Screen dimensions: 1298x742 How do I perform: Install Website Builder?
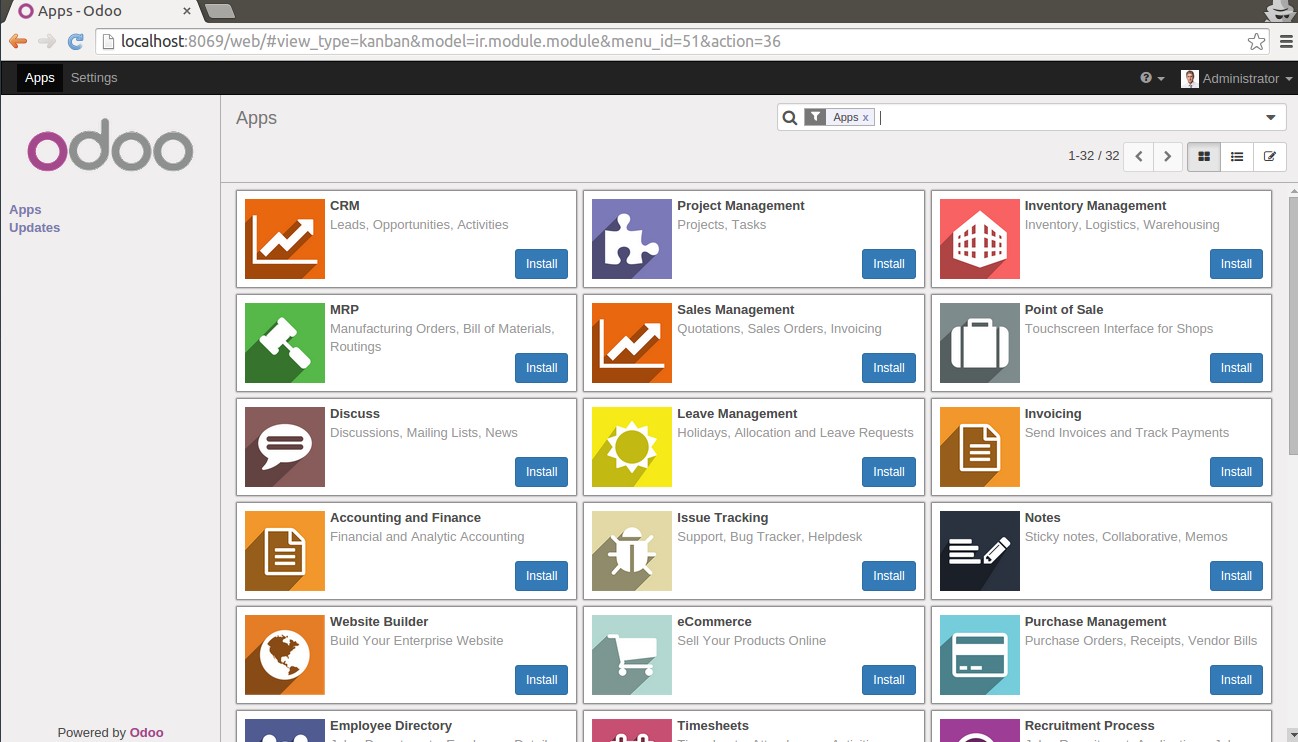pyautogui.click(x=541, y=680)
